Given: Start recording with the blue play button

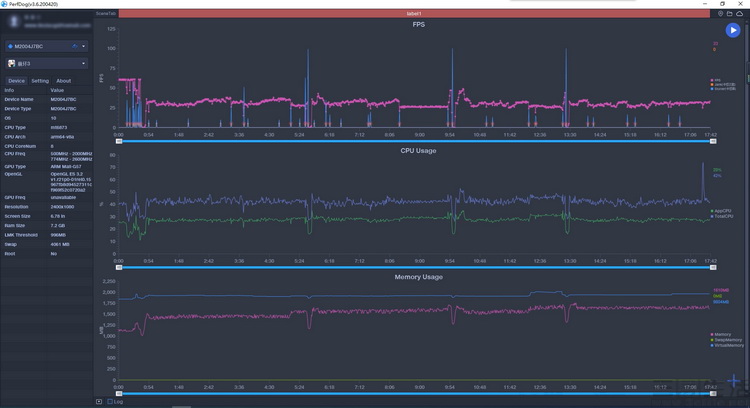Looking at the screenshot, I should pos(732,30).
